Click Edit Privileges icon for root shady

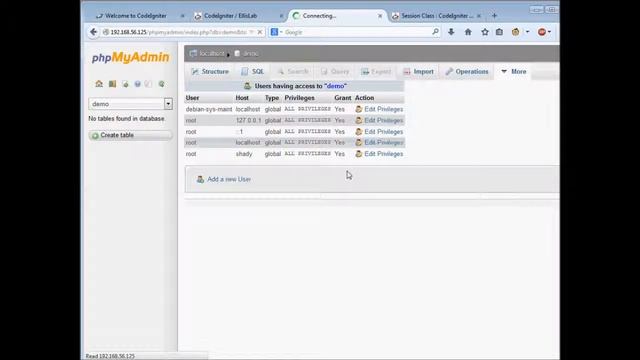click(x=359, y=154)
